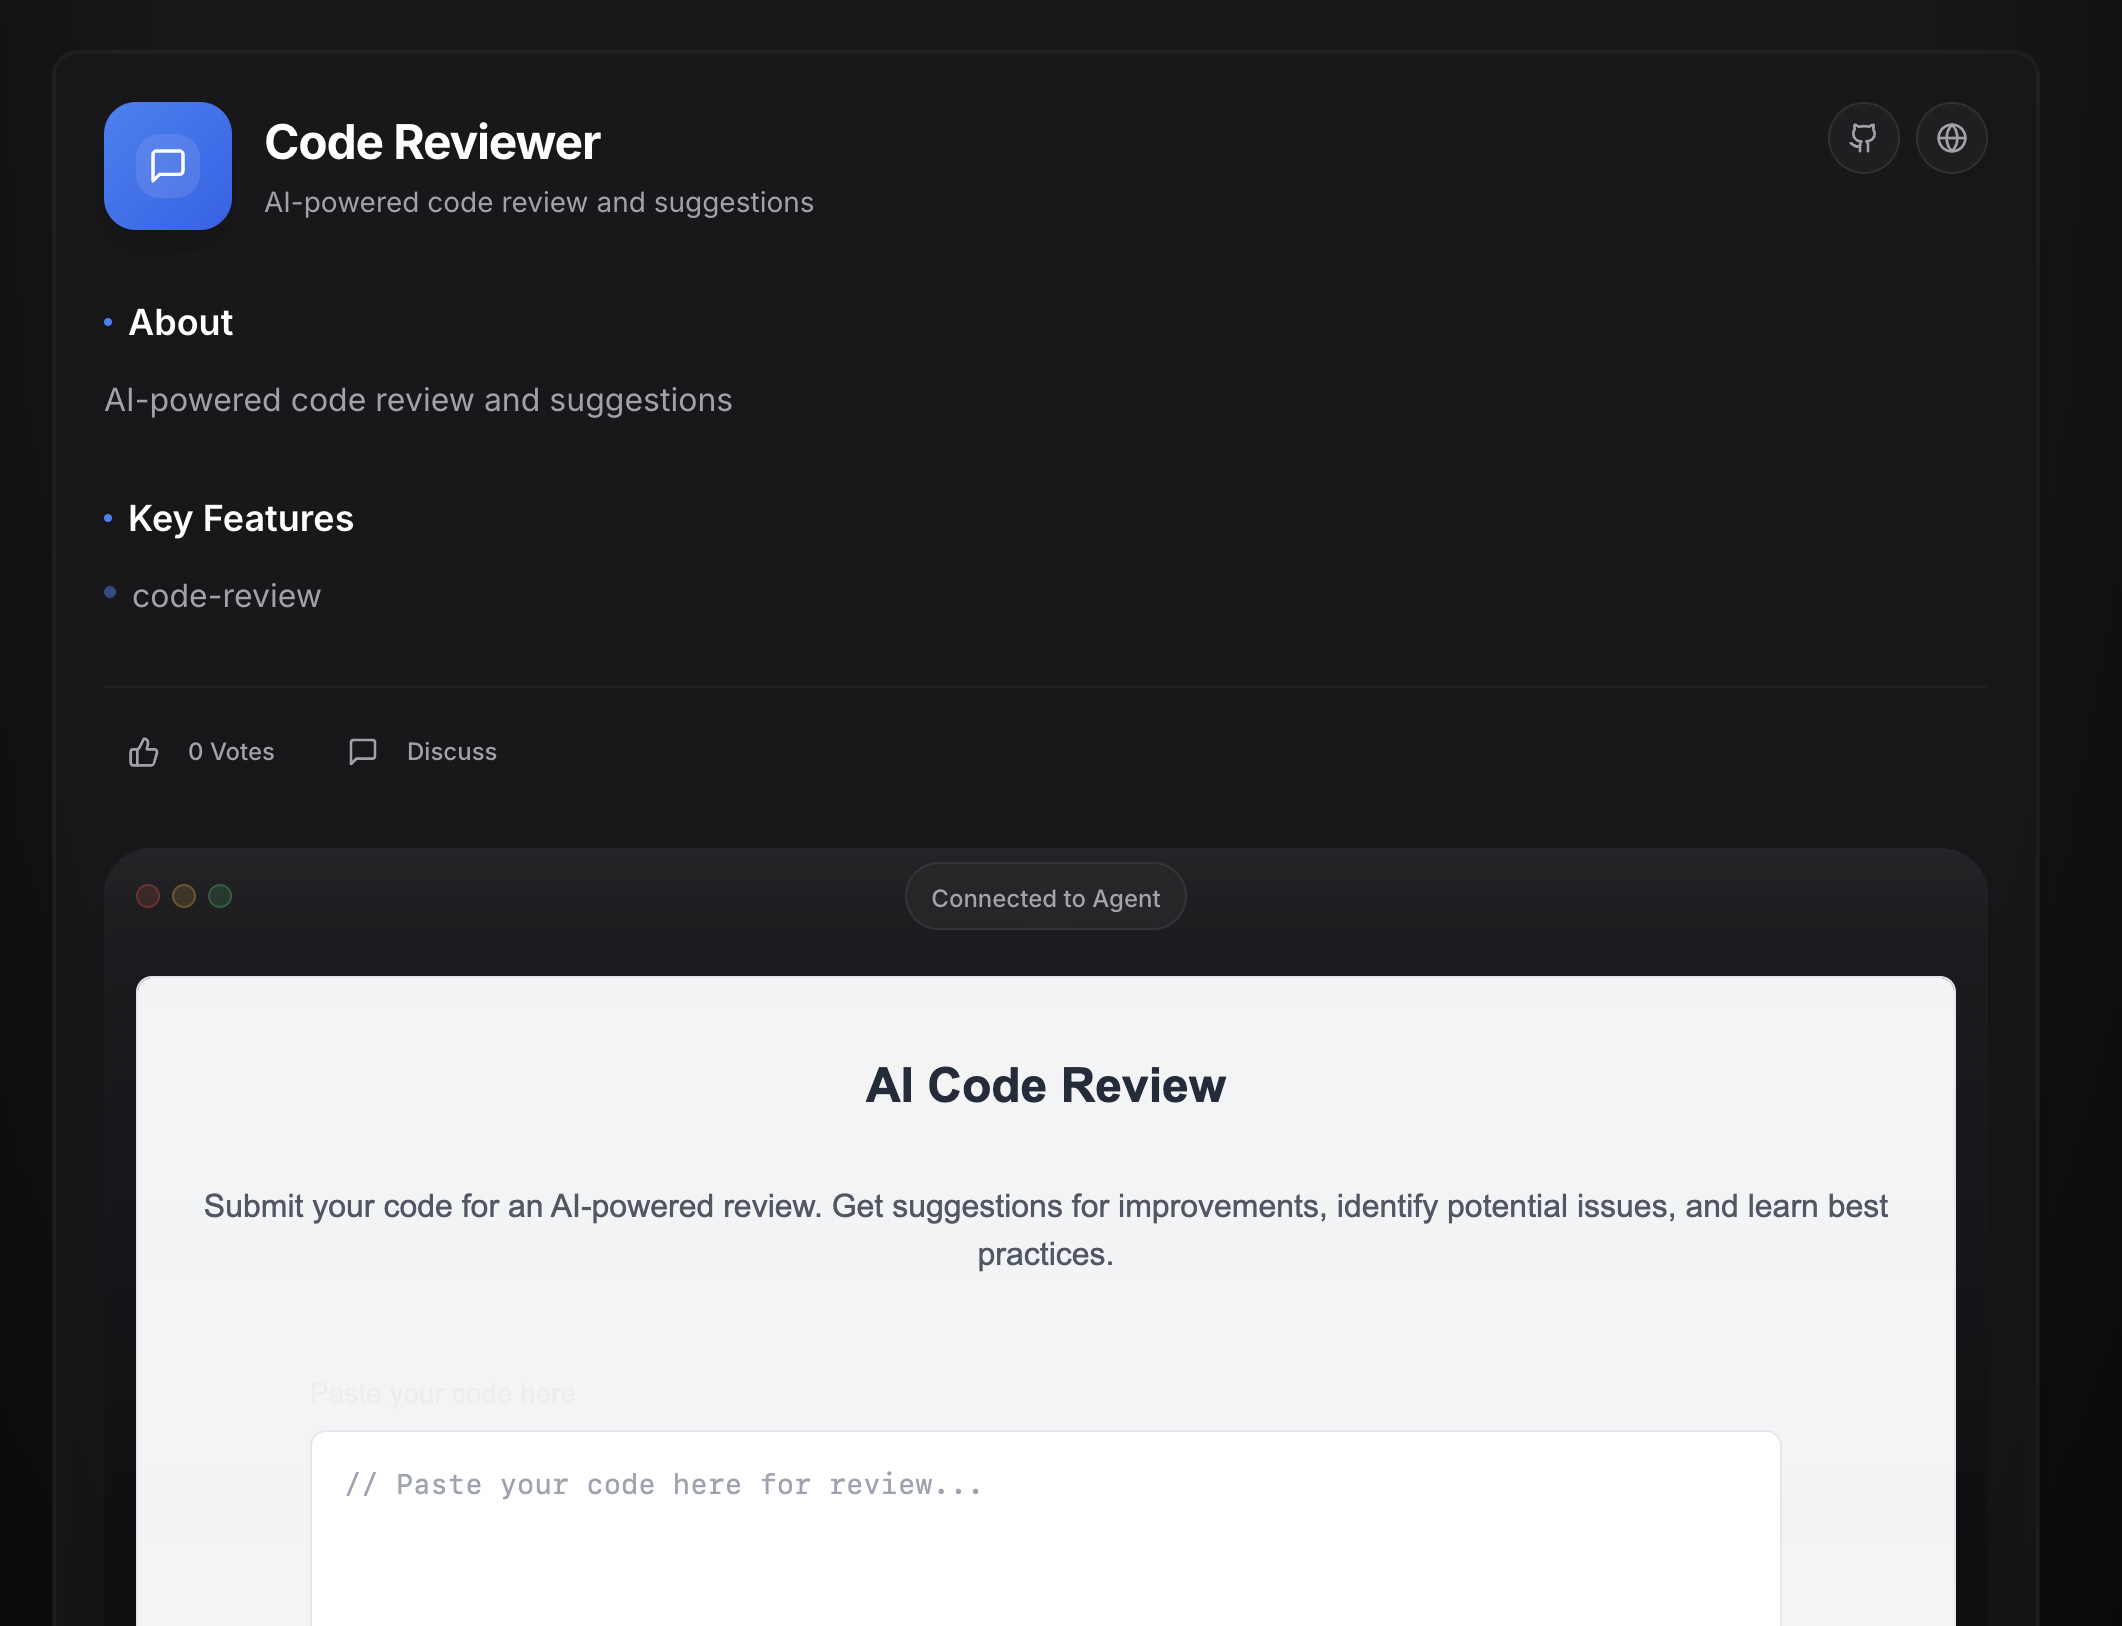Click the About section heading

click(x=181, y=323)
